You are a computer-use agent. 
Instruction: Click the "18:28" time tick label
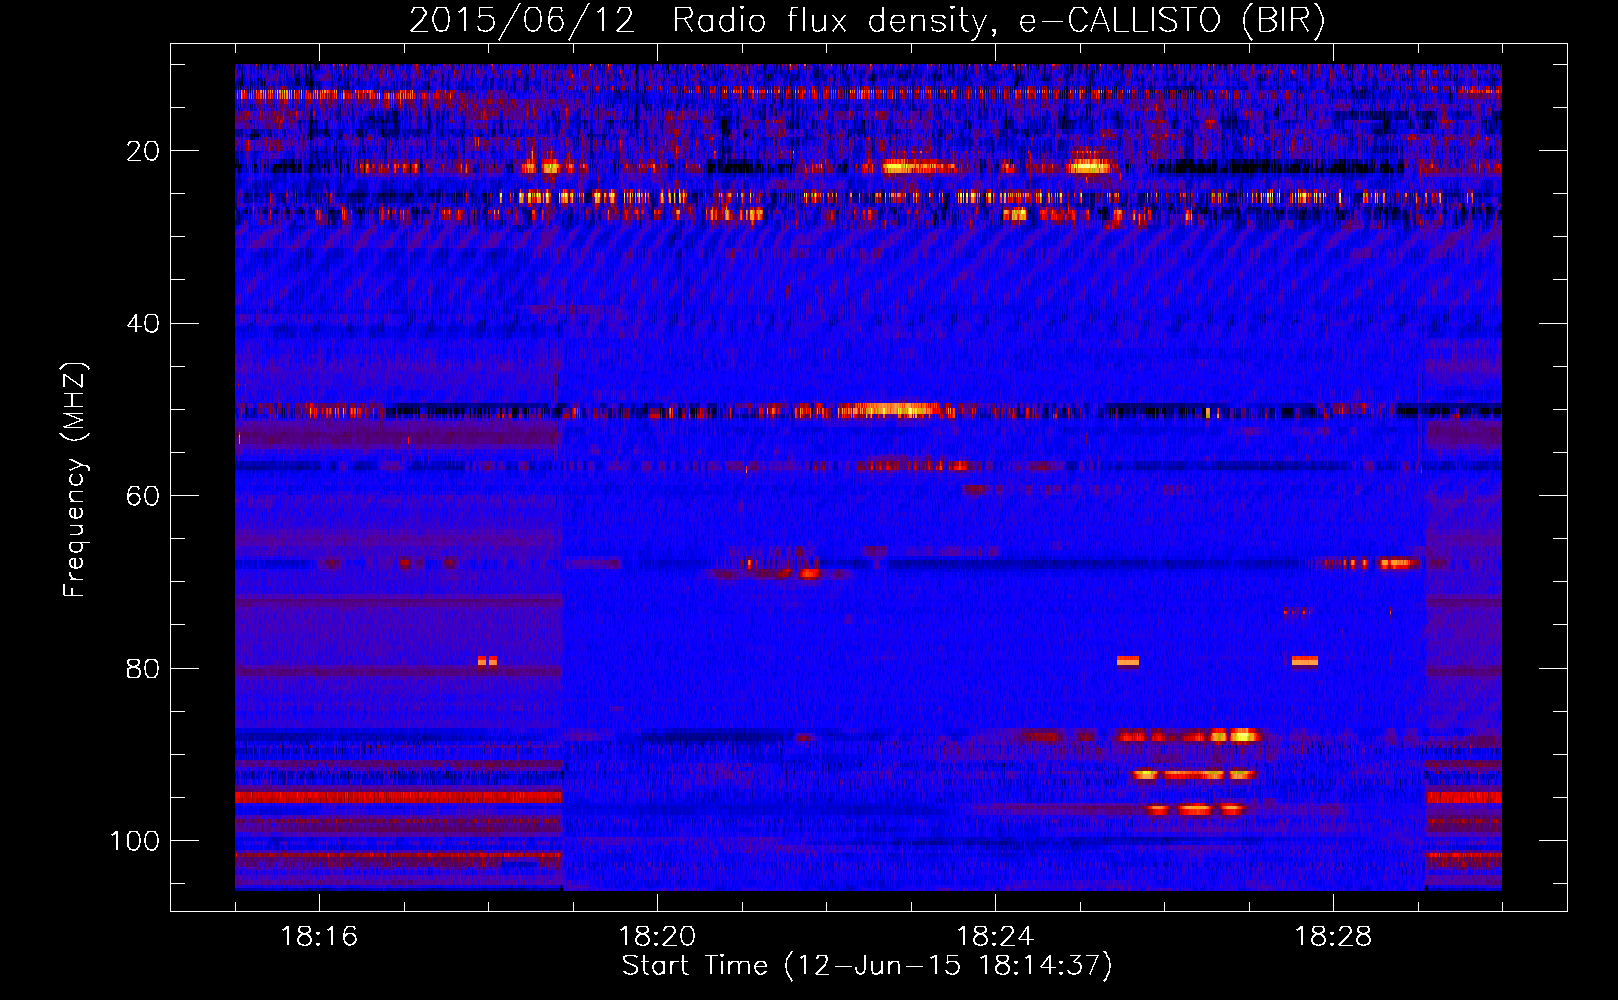click(x=1333, y=936)
